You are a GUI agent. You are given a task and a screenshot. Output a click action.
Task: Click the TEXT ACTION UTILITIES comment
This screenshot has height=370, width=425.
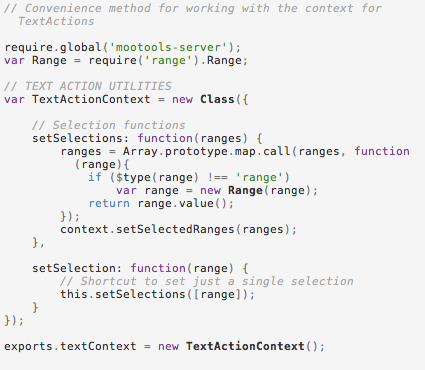pyautogui.click(x=88, y=86)
